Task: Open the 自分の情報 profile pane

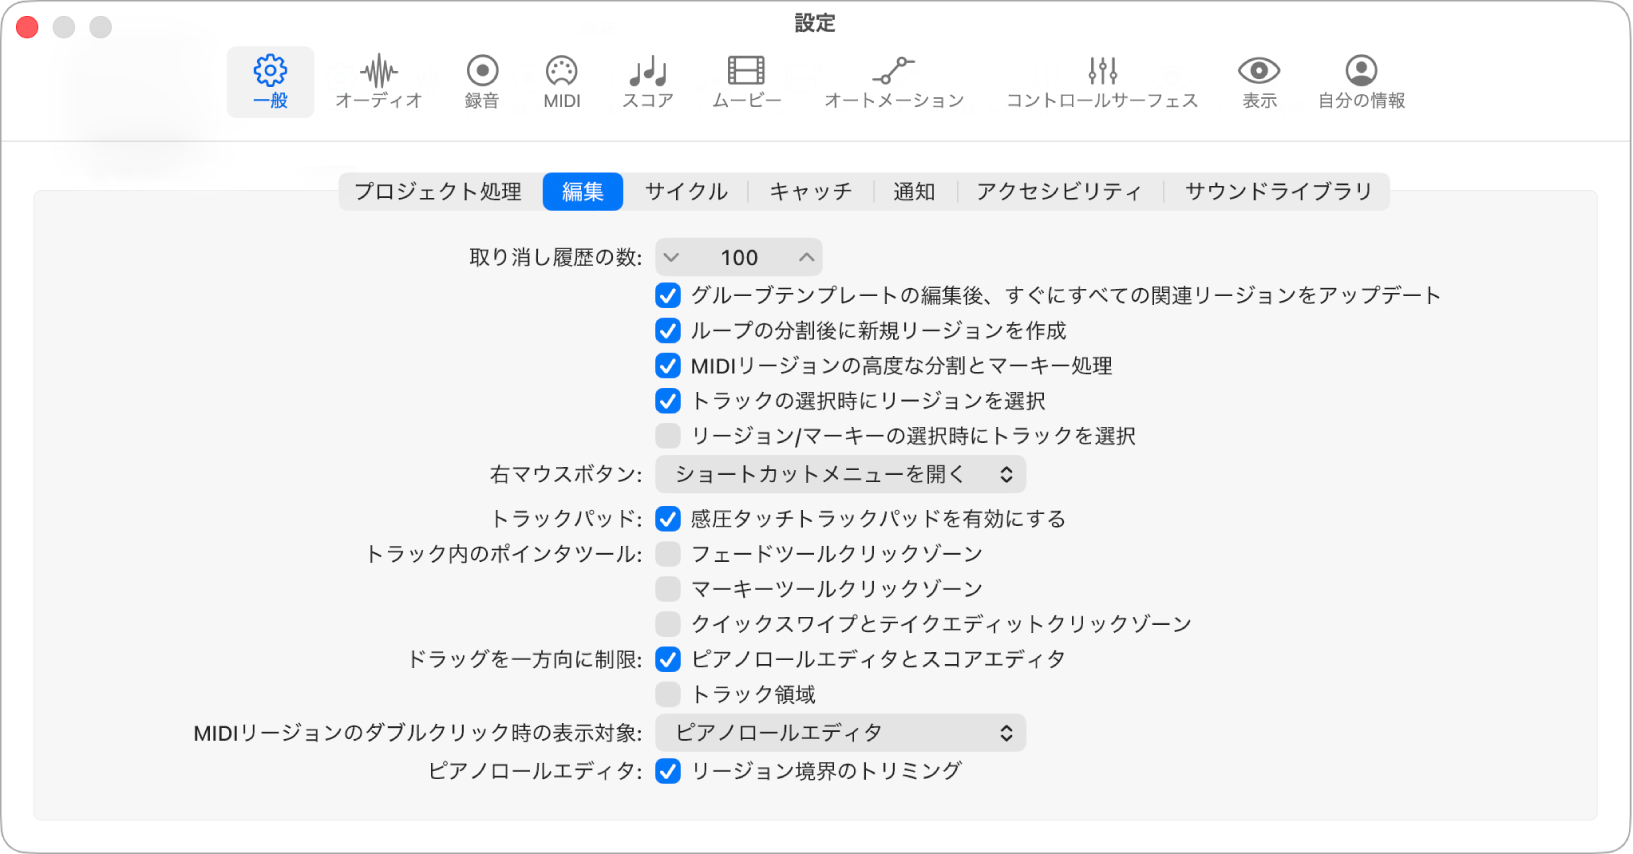Action: click(x=1361, y=82)
